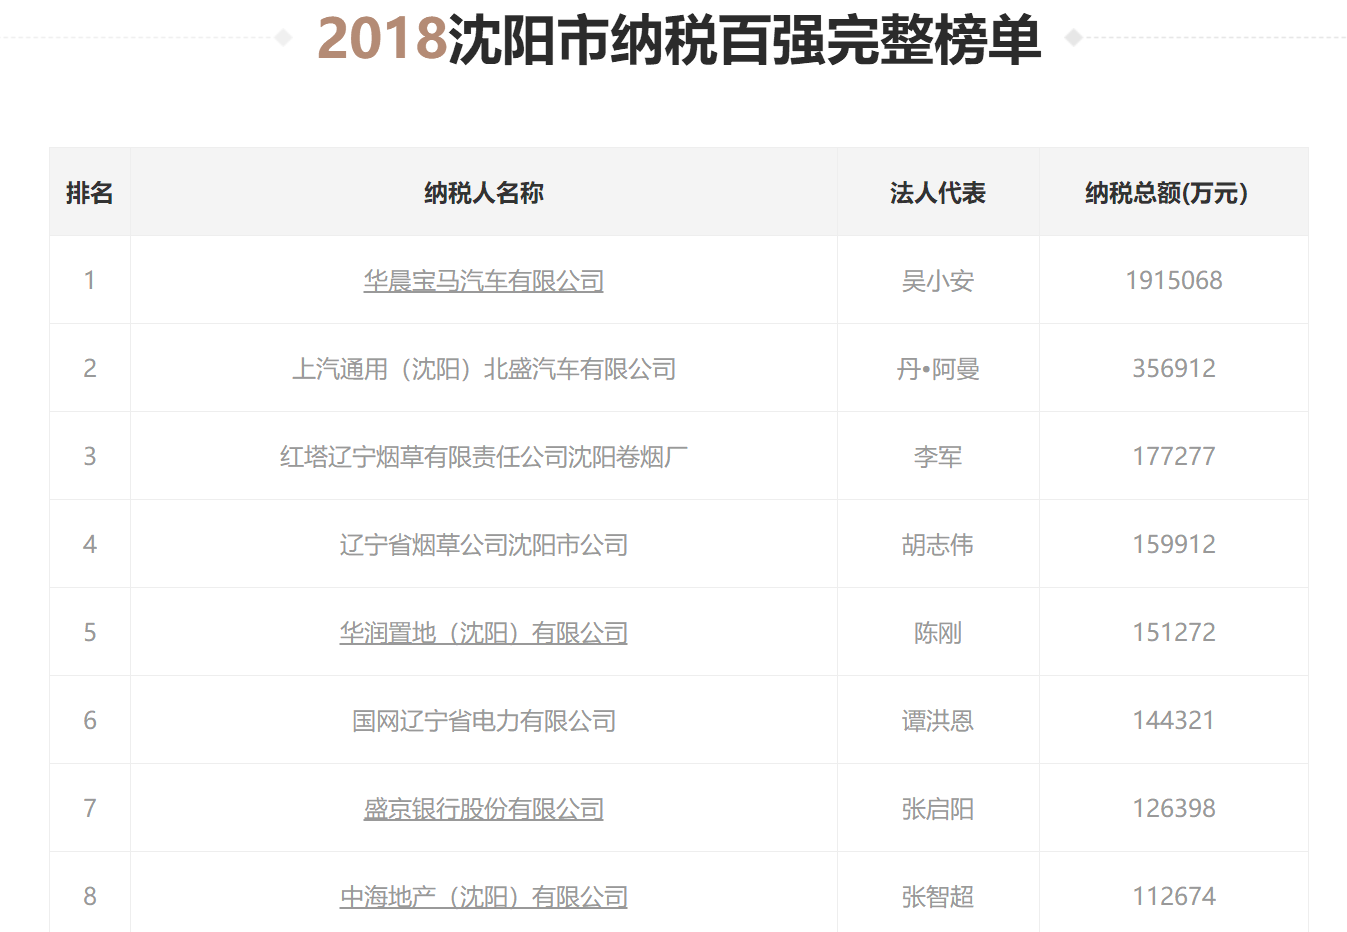Select 上汽通用（沈阳）北盛汽车有限公司 company cell
This screenshot has height=932, width=1347.
484,369
